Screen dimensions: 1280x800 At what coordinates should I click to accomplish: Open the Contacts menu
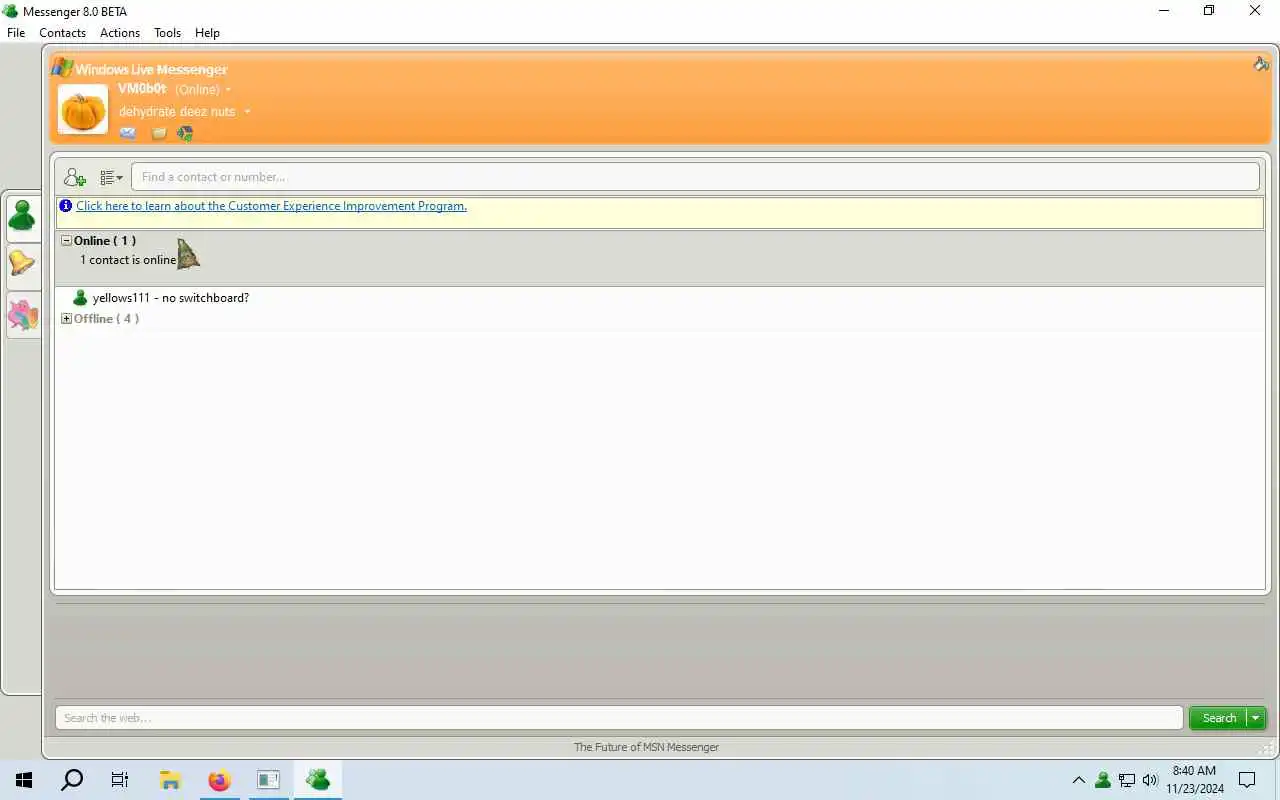pos(62,33)
